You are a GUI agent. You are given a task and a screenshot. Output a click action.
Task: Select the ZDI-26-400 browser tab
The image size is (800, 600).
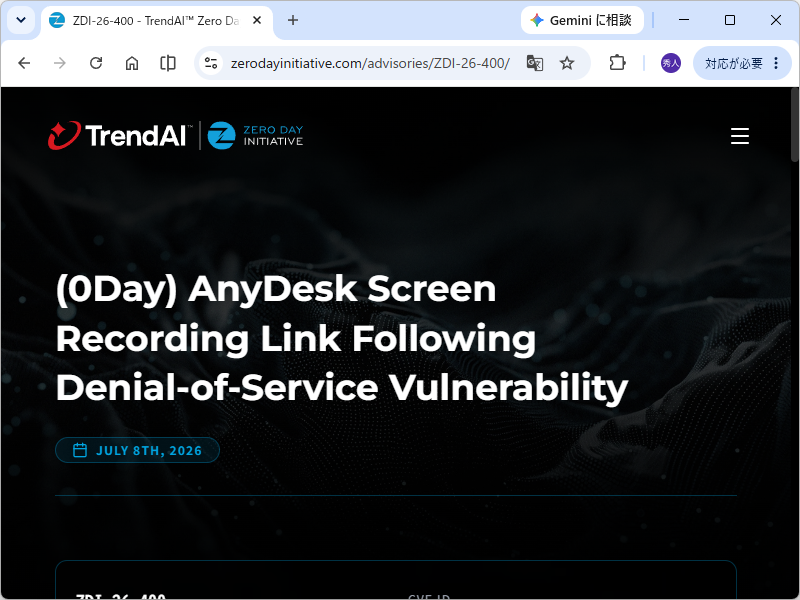click(157, 20)
